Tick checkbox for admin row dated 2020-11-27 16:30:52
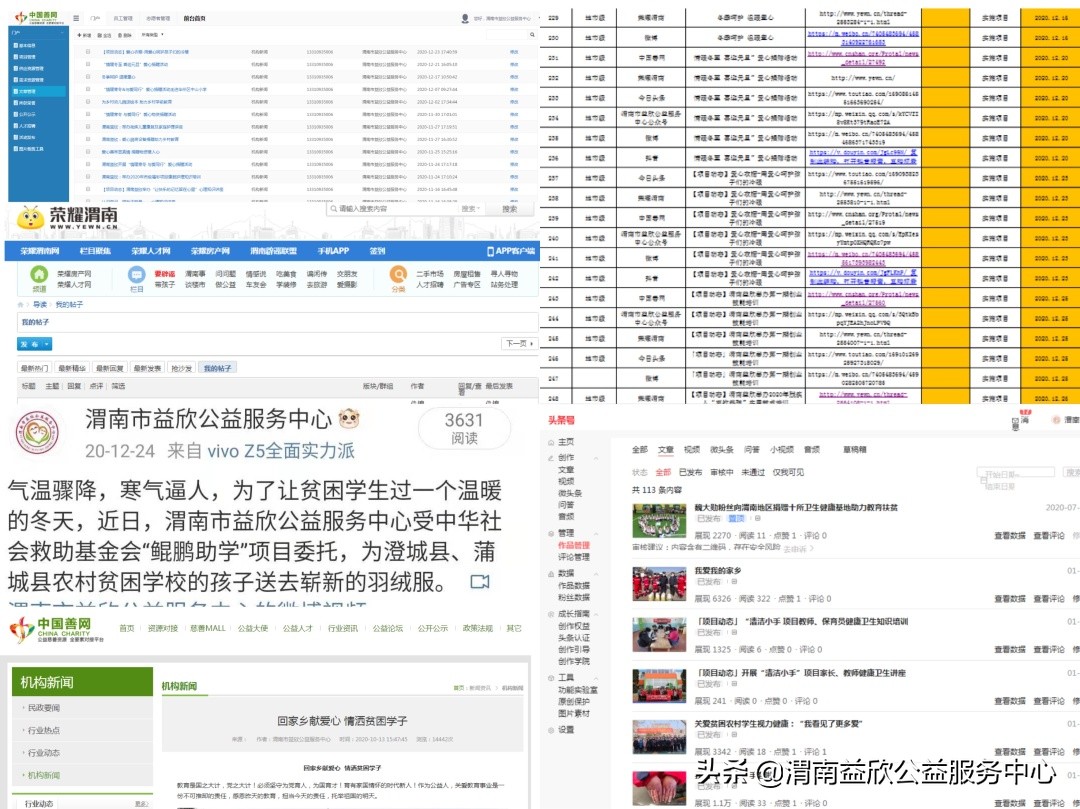This screenshot has height=809, width=1080. [x=87, y=139]
